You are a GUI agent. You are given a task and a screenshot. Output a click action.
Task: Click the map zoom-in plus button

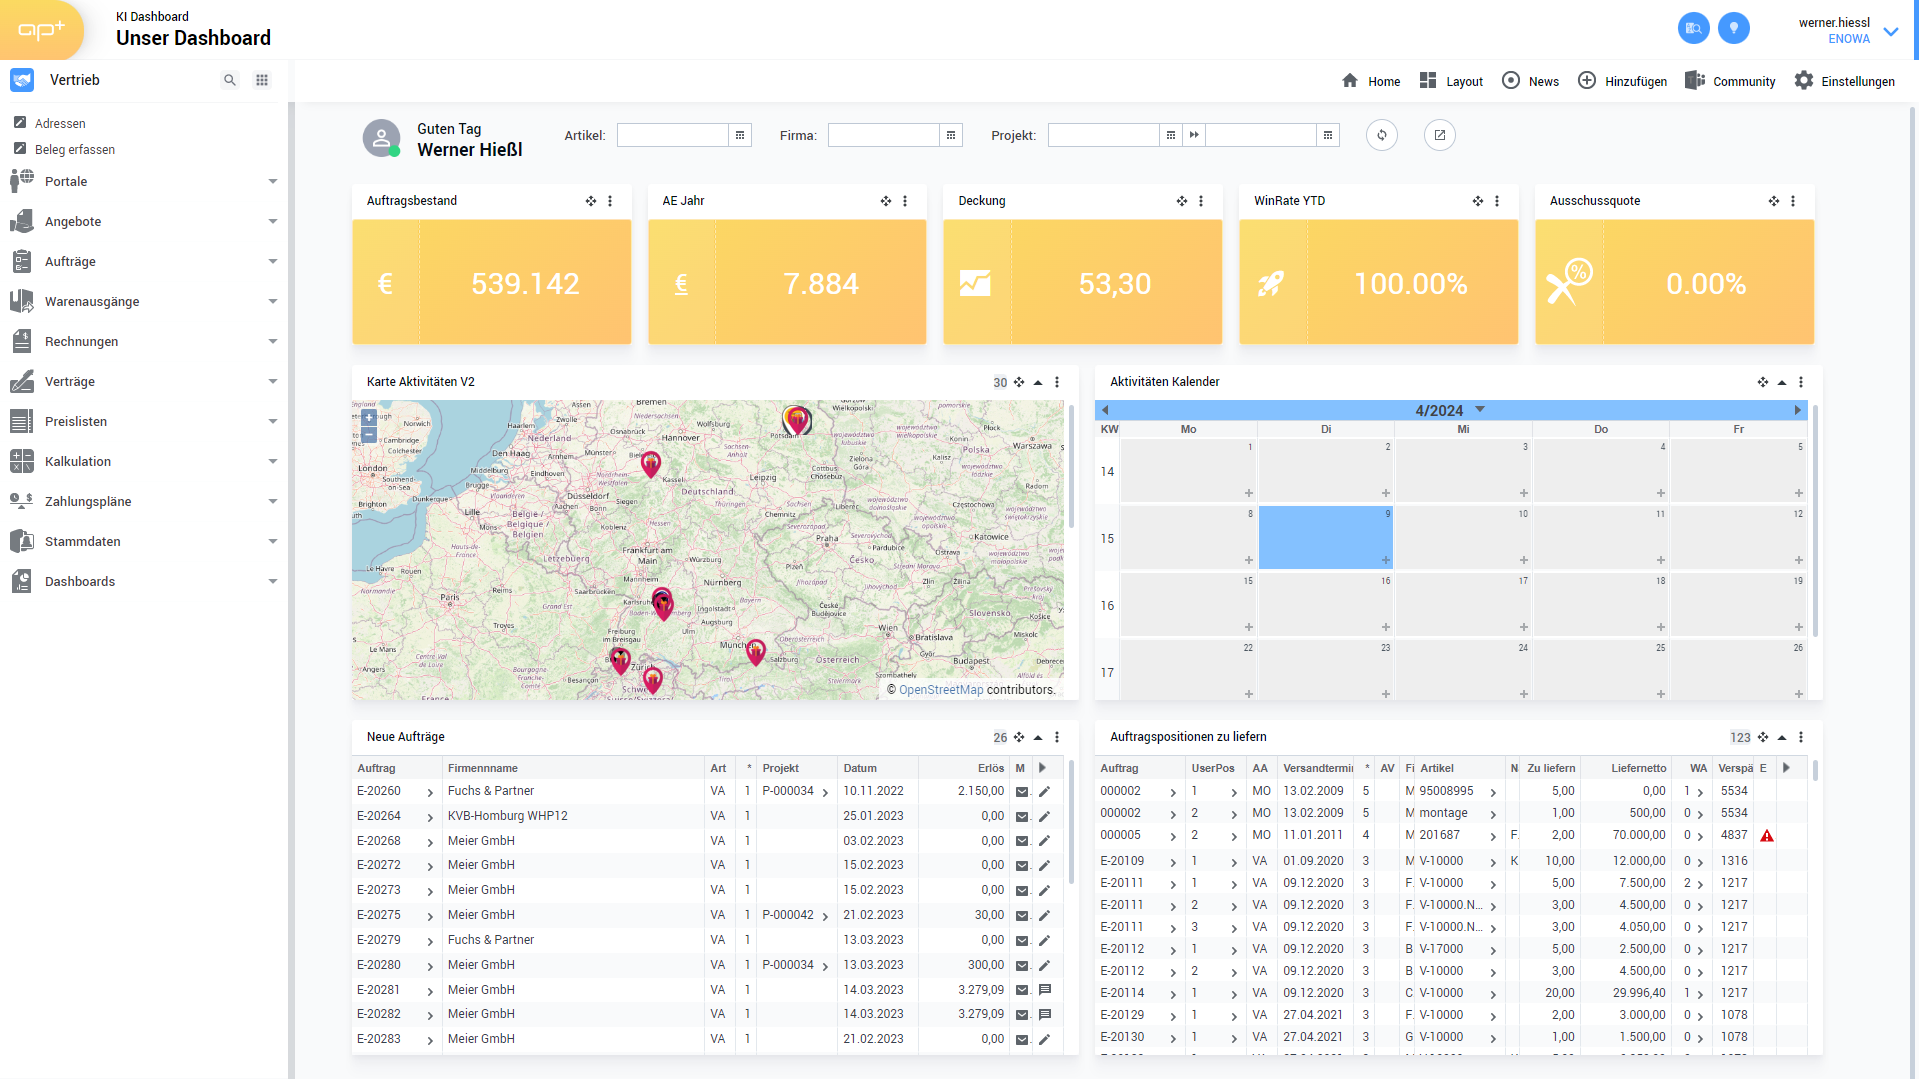[x=369, y=418]
